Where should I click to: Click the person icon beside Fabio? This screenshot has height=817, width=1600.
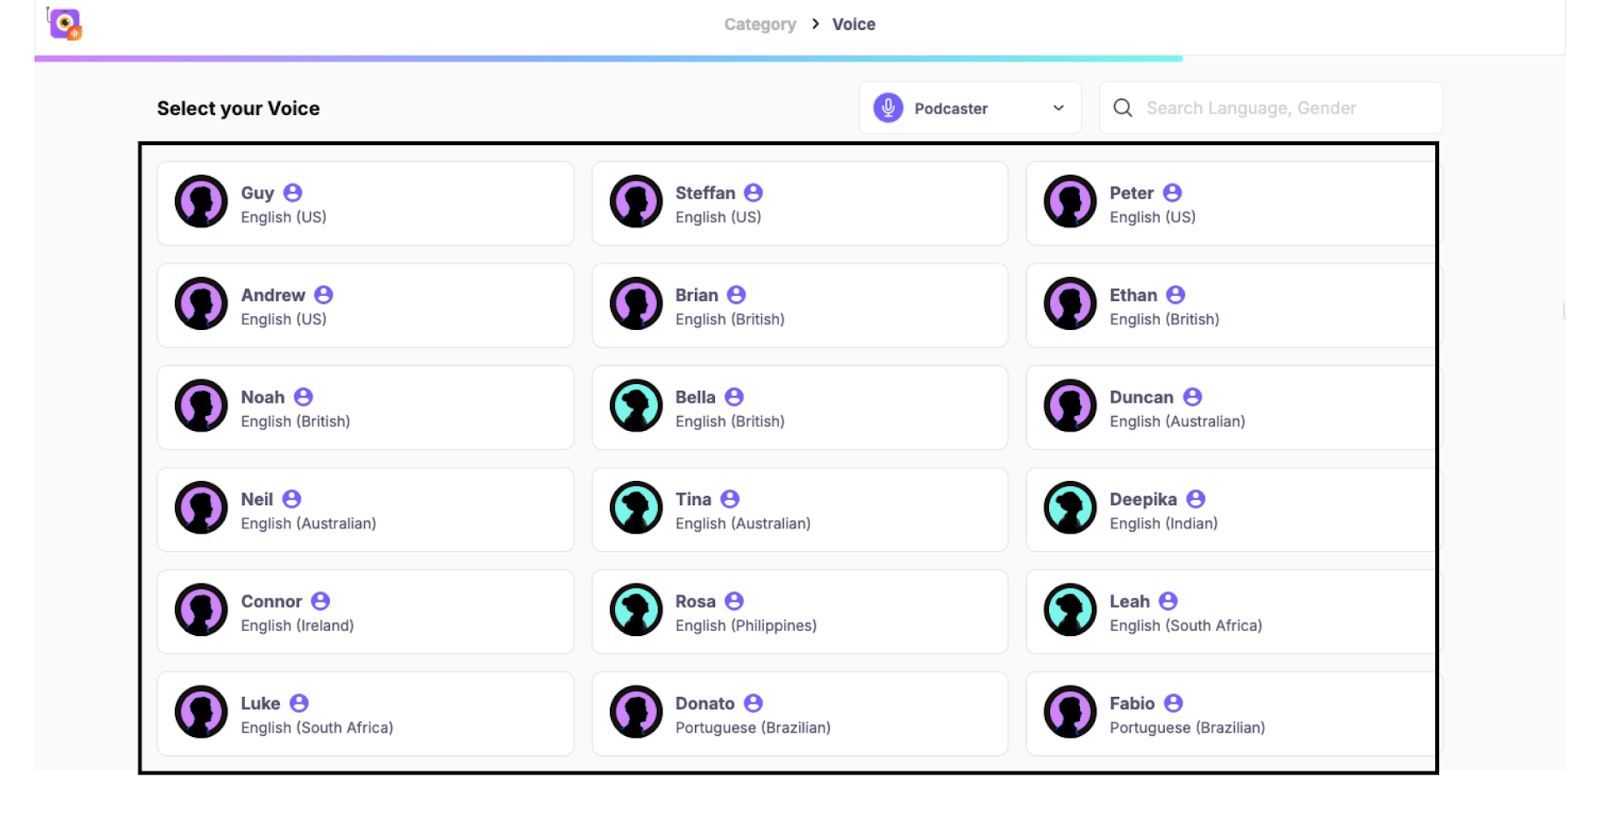point(1174,703)
